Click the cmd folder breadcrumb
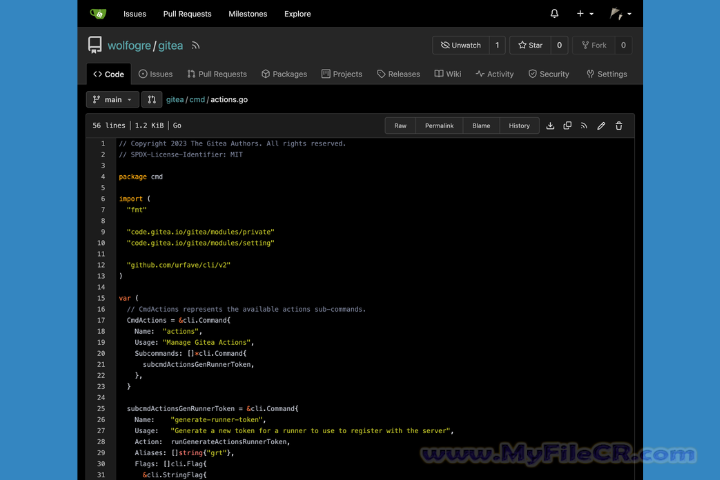720x480 pixels. click(197, 100)
